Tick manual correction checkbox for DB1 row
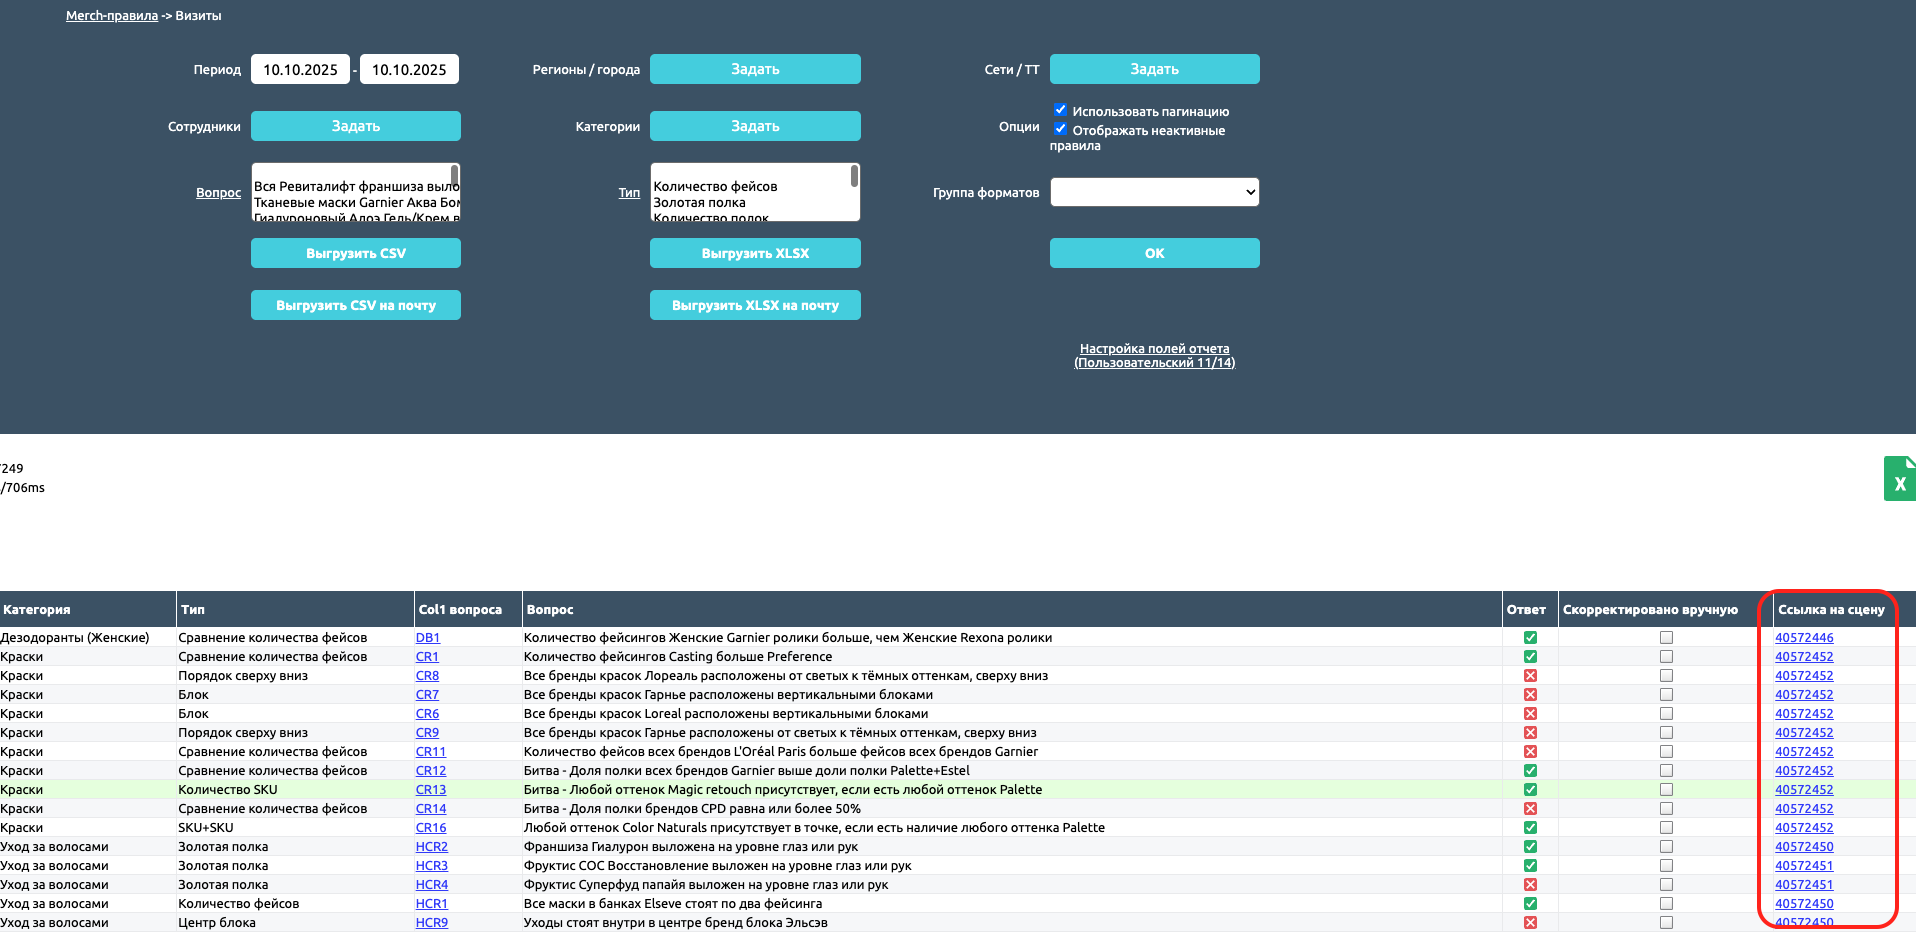This screenshot has width=1916, height=932. click(1666, 638)
